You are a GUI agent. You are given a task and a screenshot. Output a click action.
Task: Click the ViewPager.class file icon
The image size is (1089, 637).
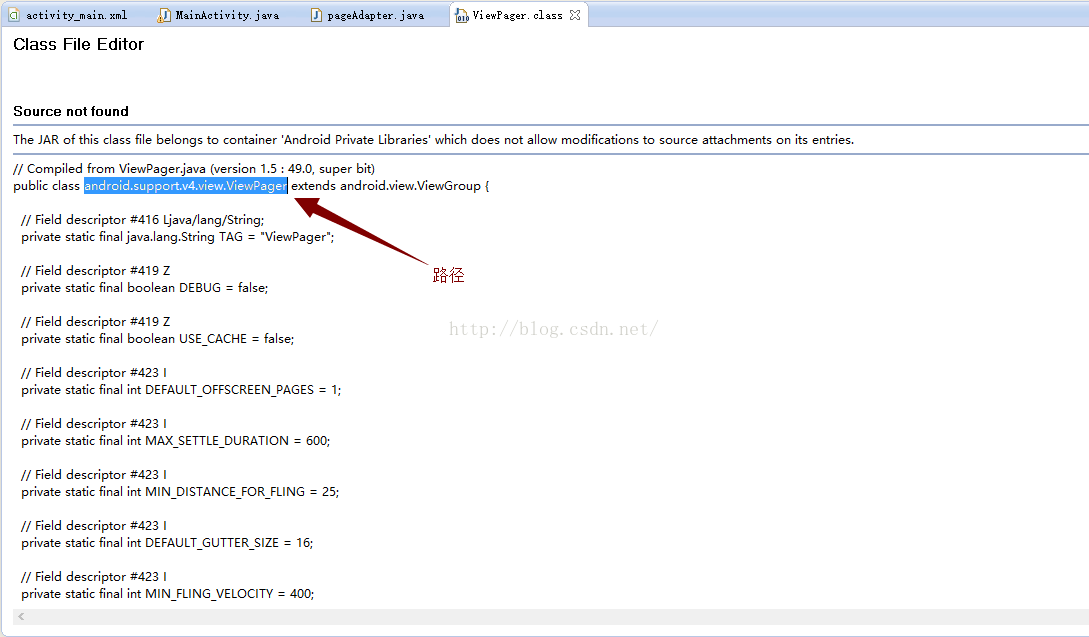(462, 15)
